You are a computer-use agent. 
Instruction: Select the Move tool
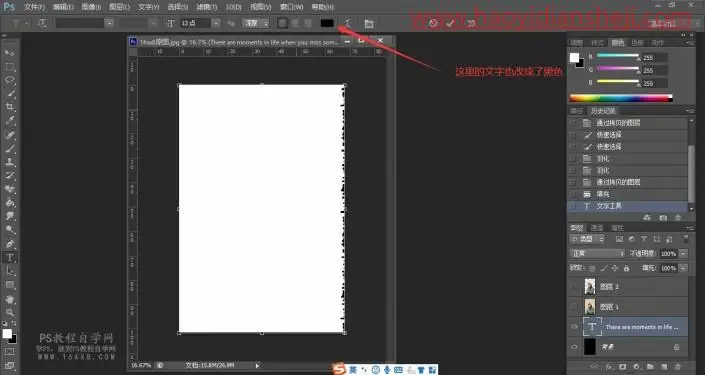(9, 53)
